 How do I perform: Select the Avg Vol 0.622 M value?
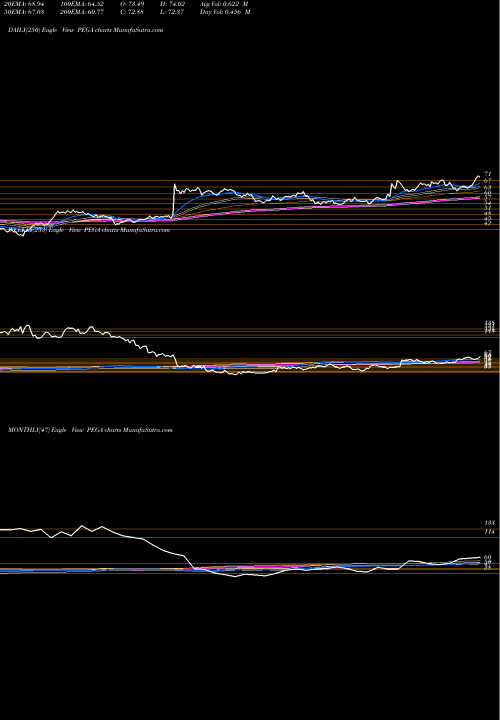click(x=225, y=4)
